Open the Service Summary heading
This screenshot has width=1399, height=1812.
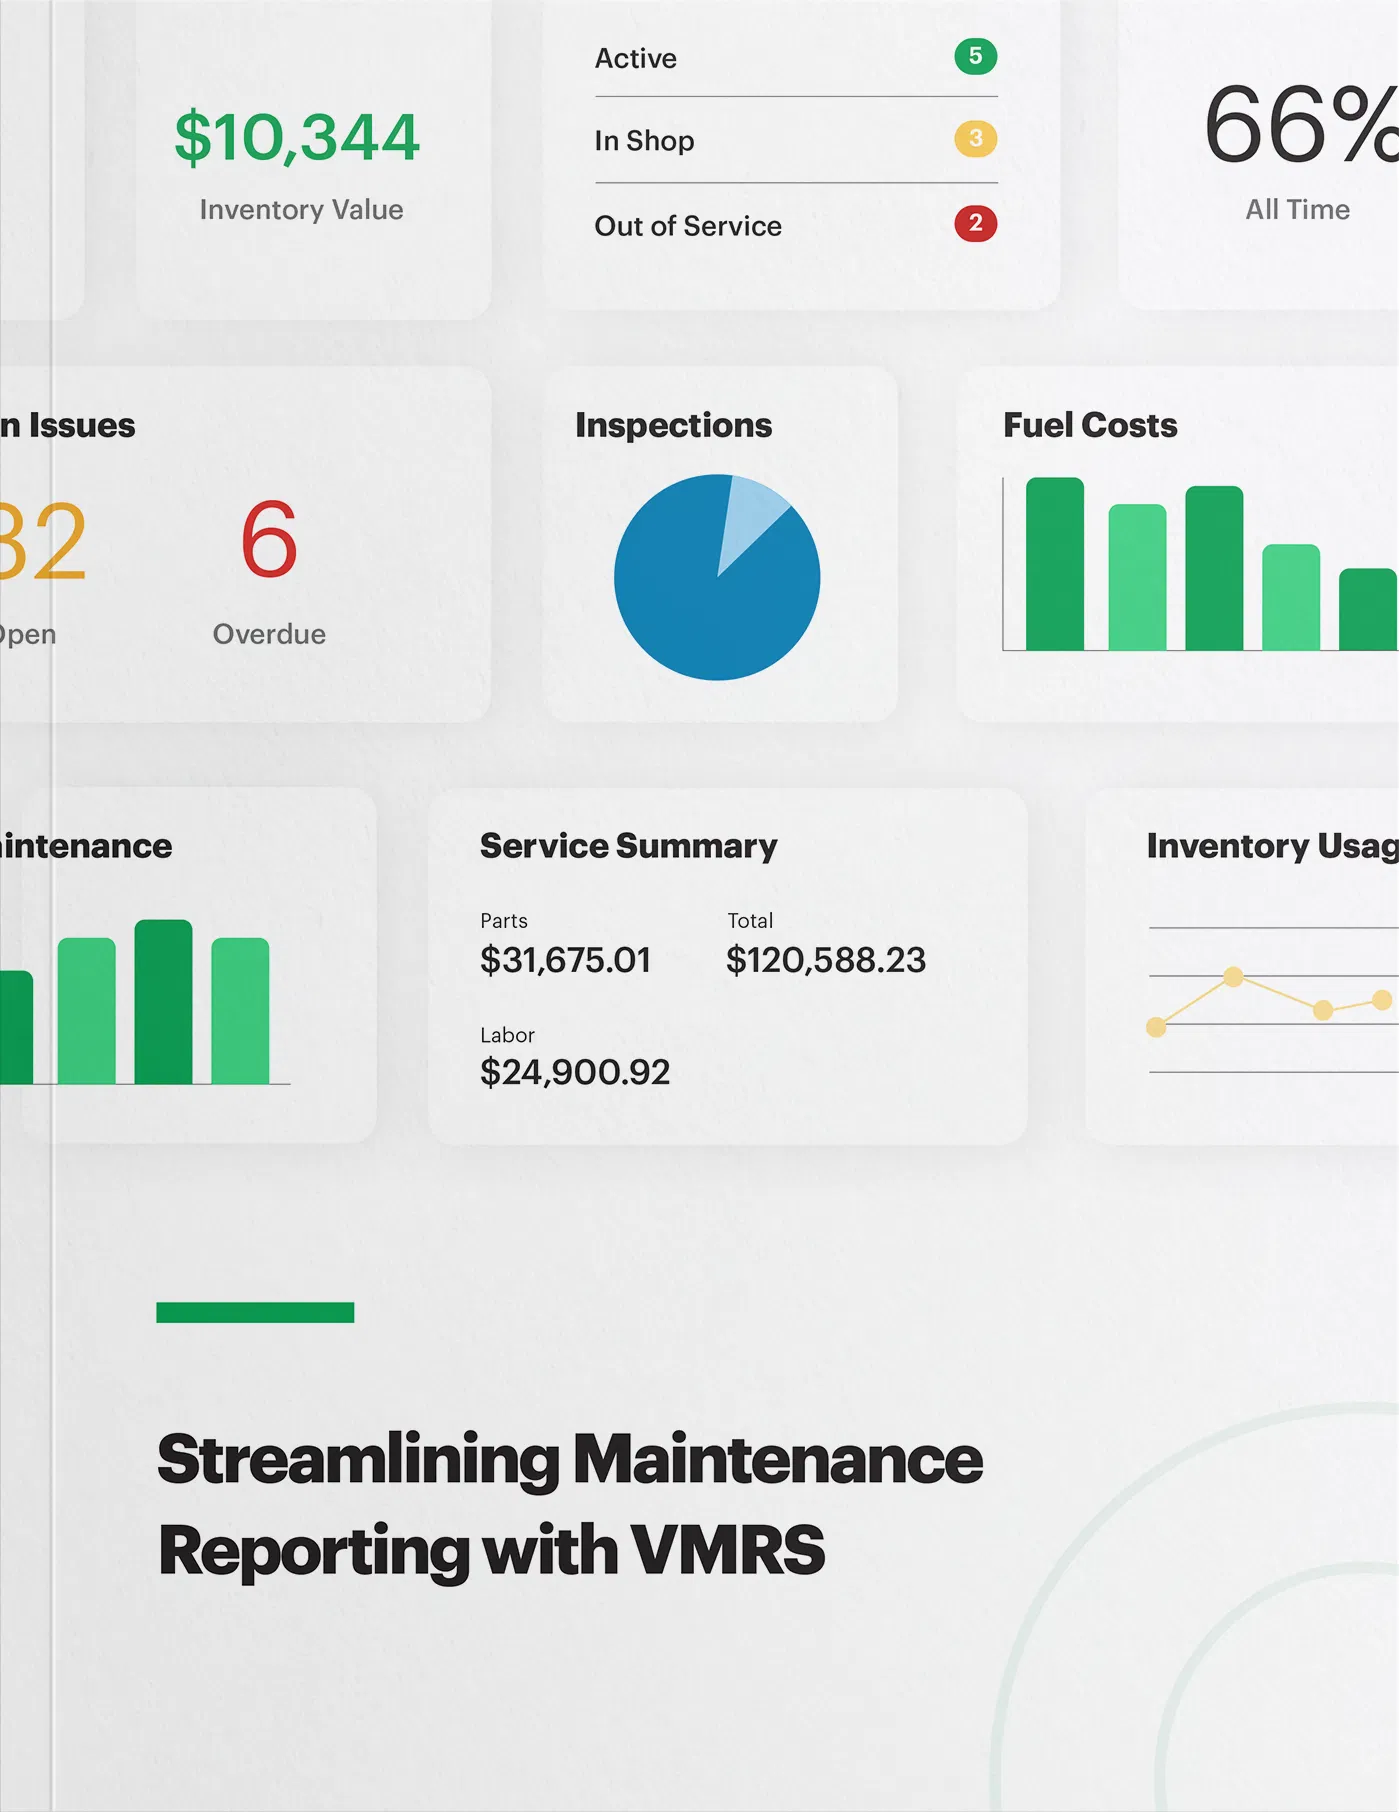pyautogui.click(x=628, y=846)
